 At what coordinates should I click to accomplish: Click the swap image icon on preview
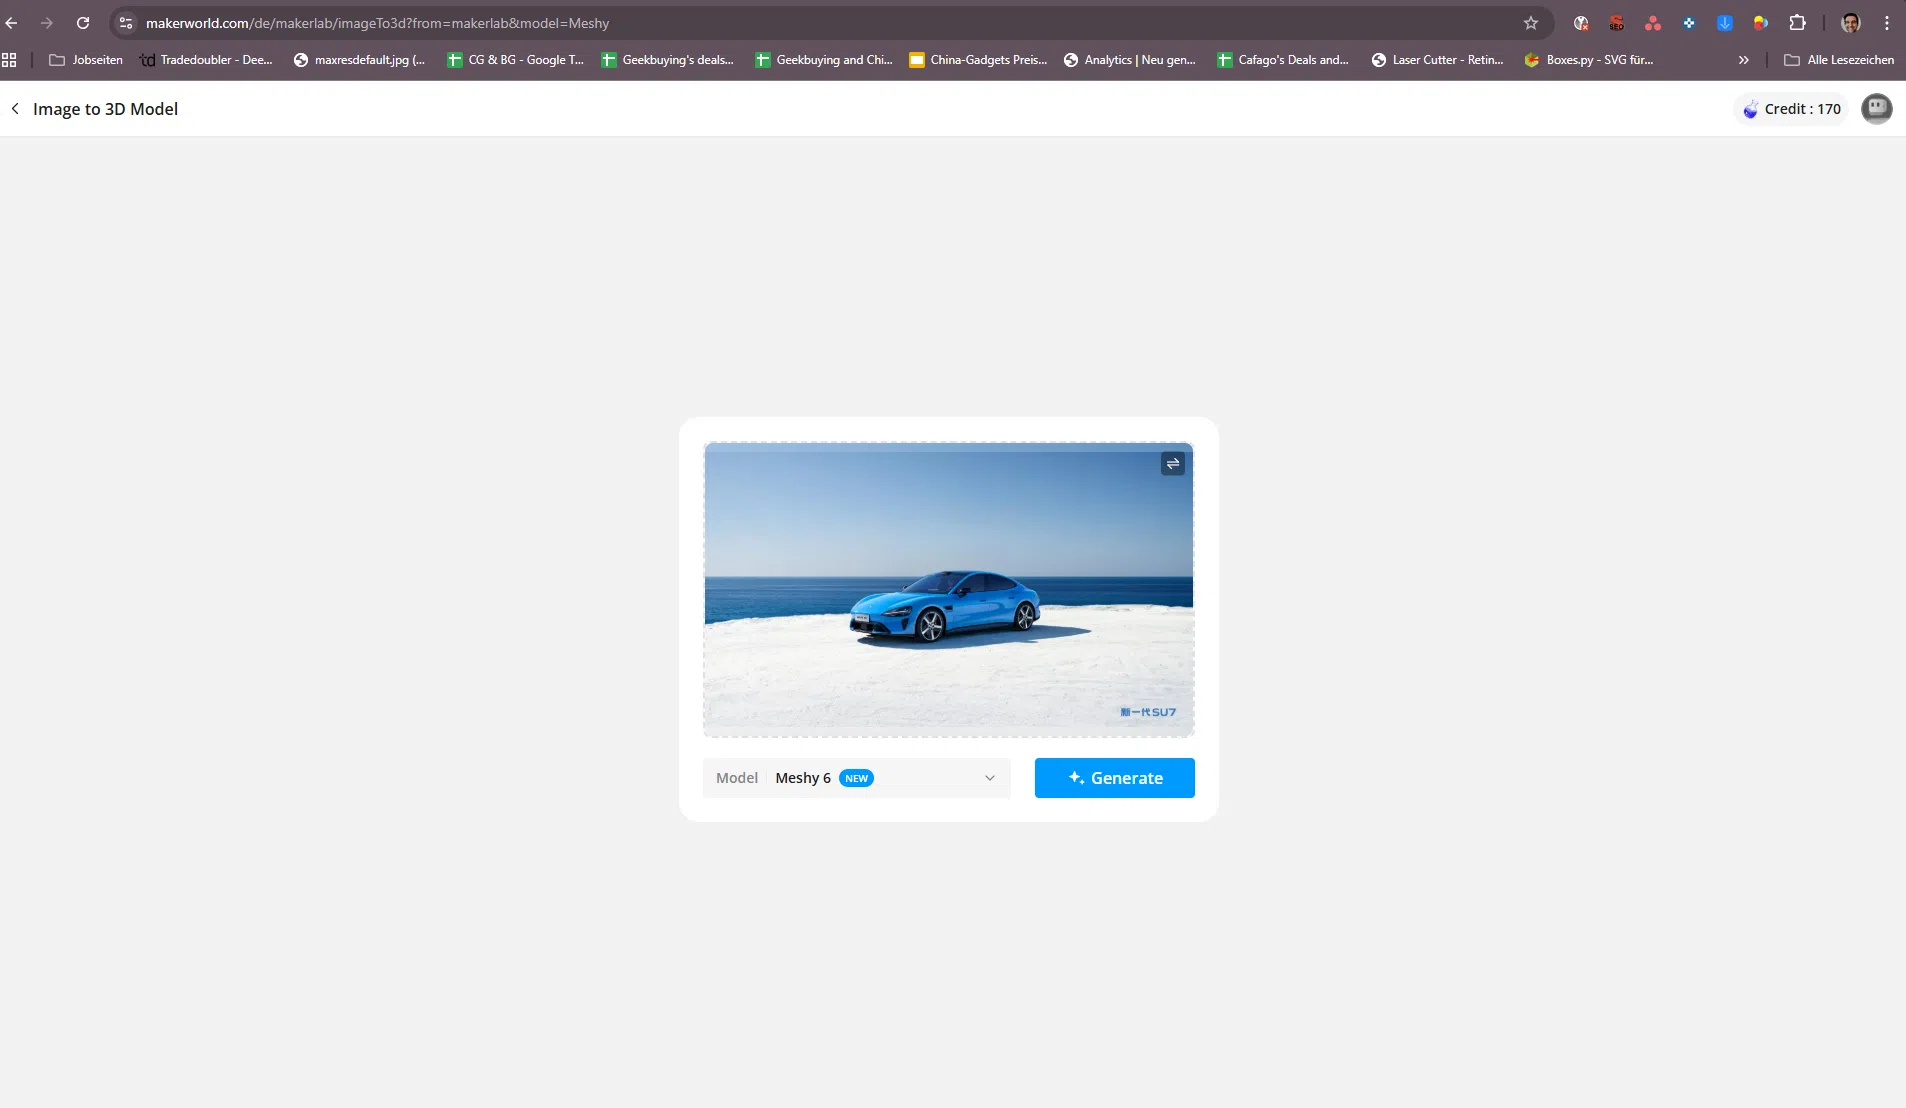tap(1172, 464)
